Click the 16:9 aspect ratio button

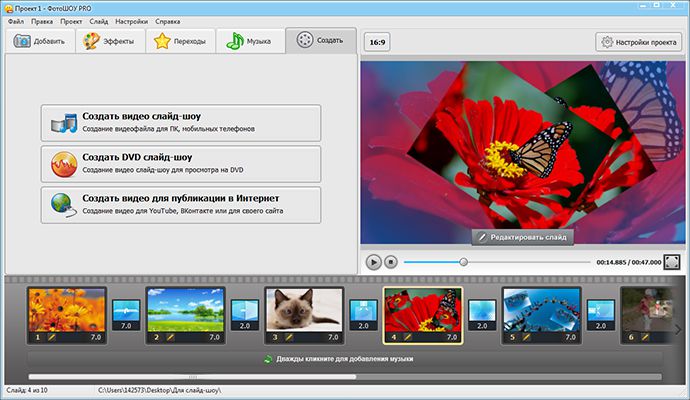click(377, 42)
